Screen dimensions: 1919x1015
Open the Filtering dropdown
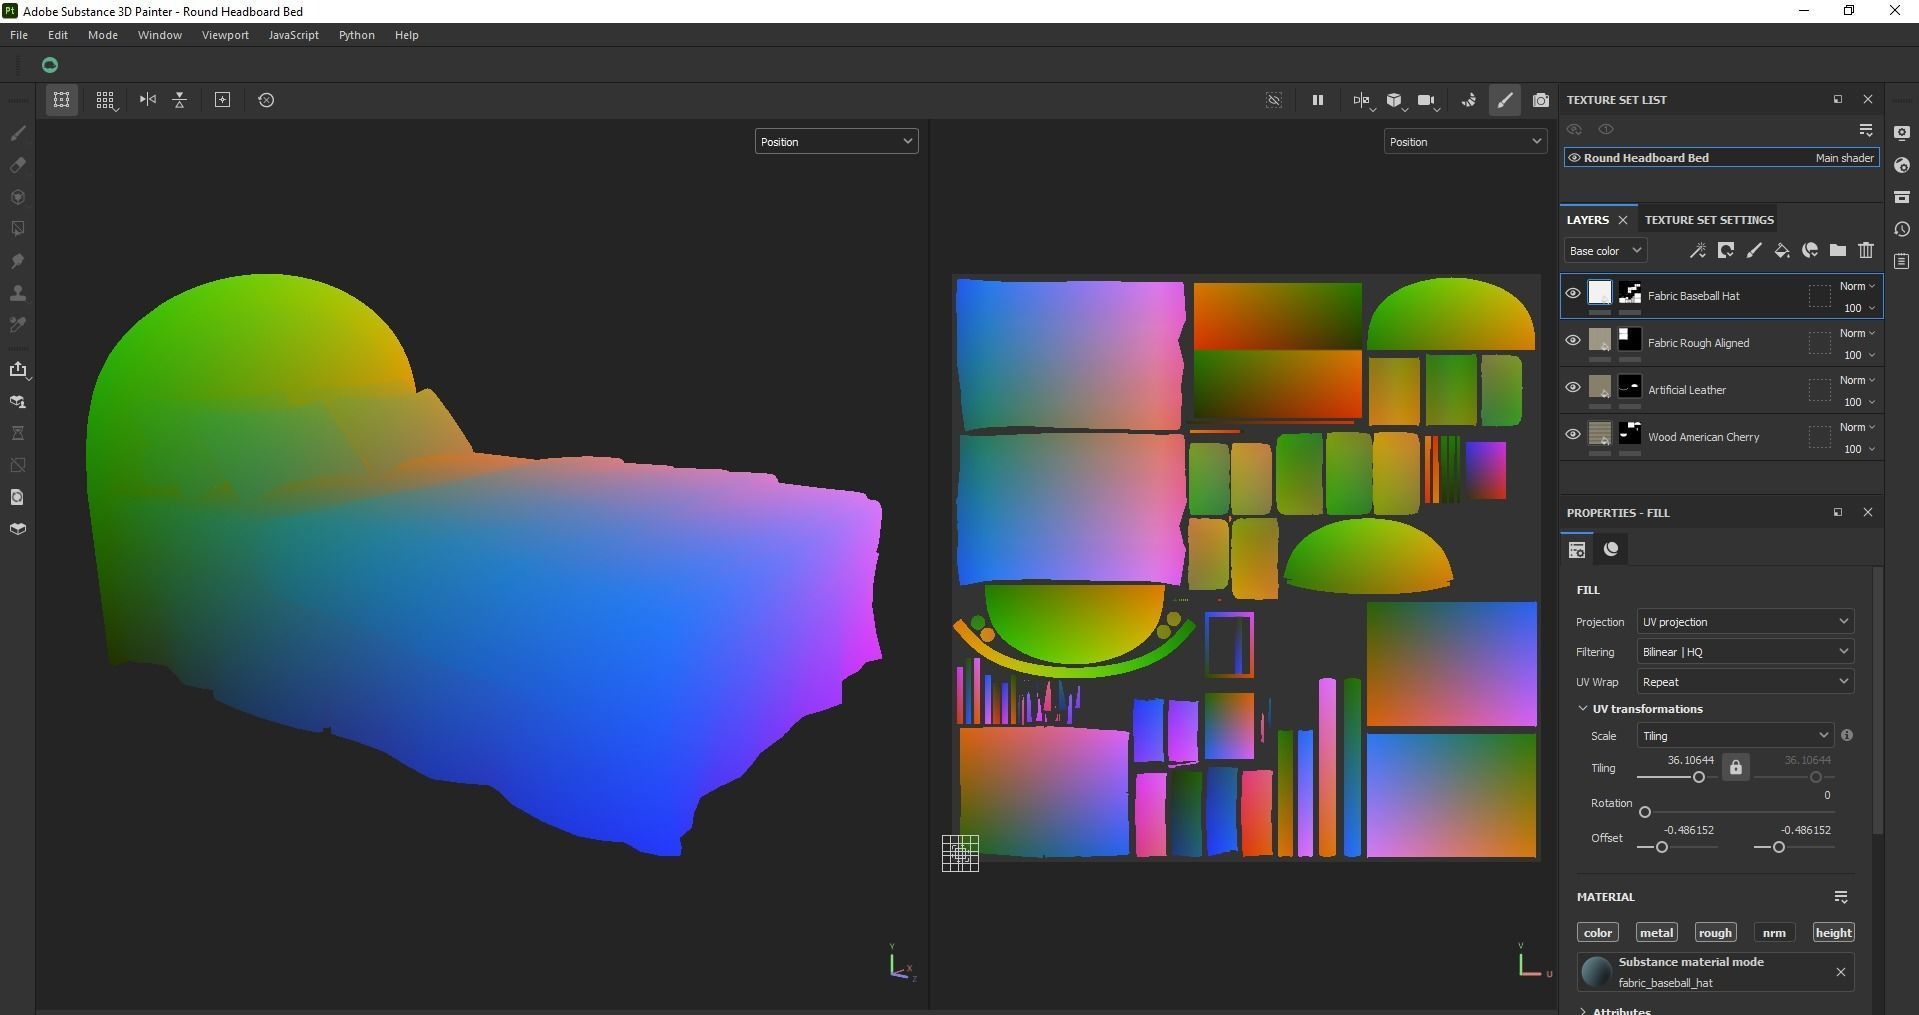pos(1745,652)
